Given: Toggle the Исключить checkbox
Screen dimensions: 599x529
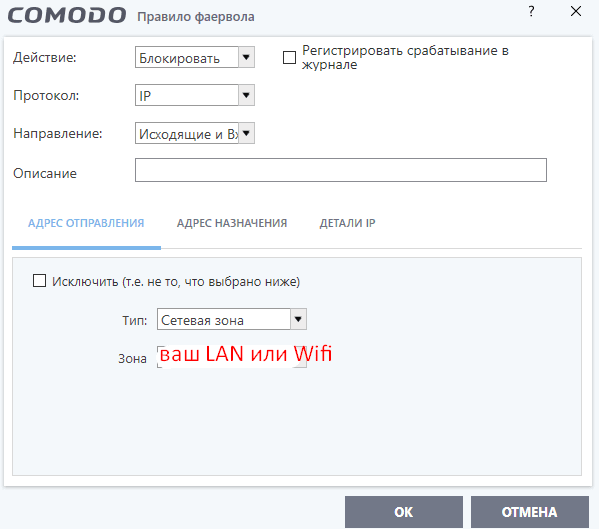Looking at the screenshot, I should tap(39, 281).
